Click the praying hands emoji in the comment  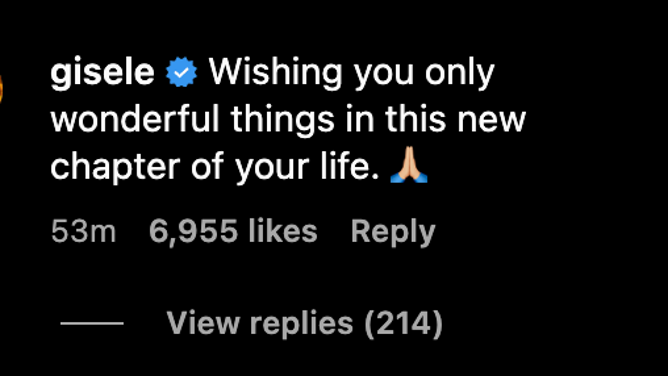(409, 165)
